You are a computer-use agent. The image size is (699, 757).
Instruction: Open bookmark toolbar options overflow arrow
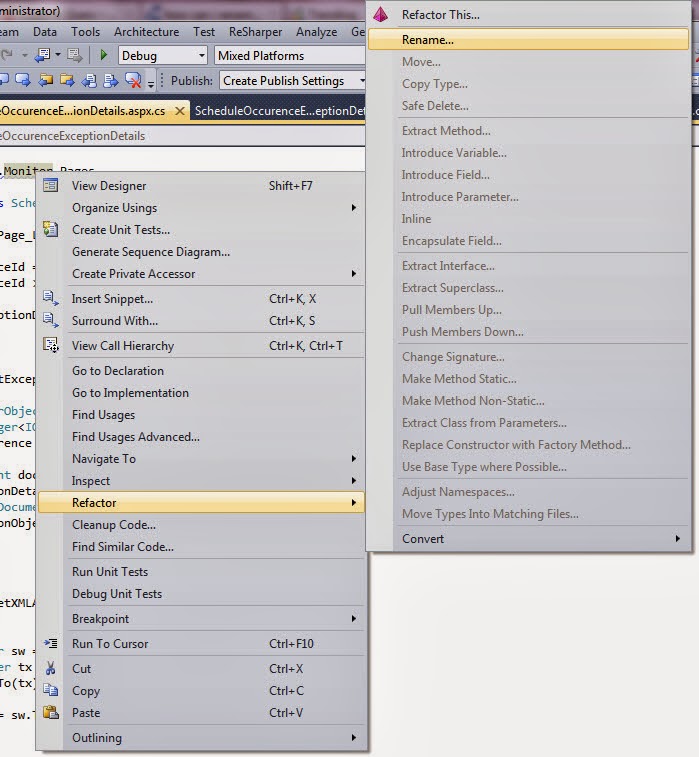pos(151,83)
